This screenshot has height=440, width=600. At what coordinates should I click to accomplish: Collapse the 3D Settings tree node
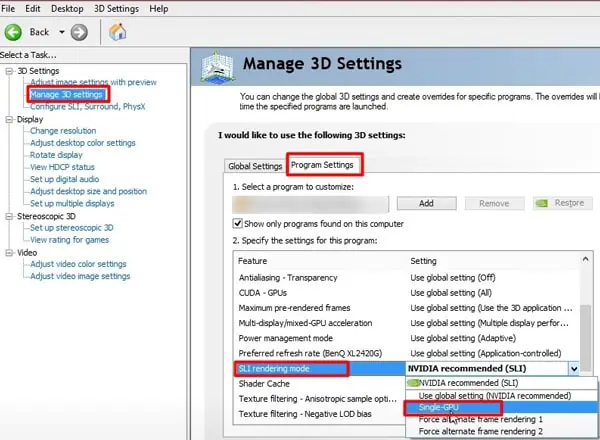[x=9, y=71]
